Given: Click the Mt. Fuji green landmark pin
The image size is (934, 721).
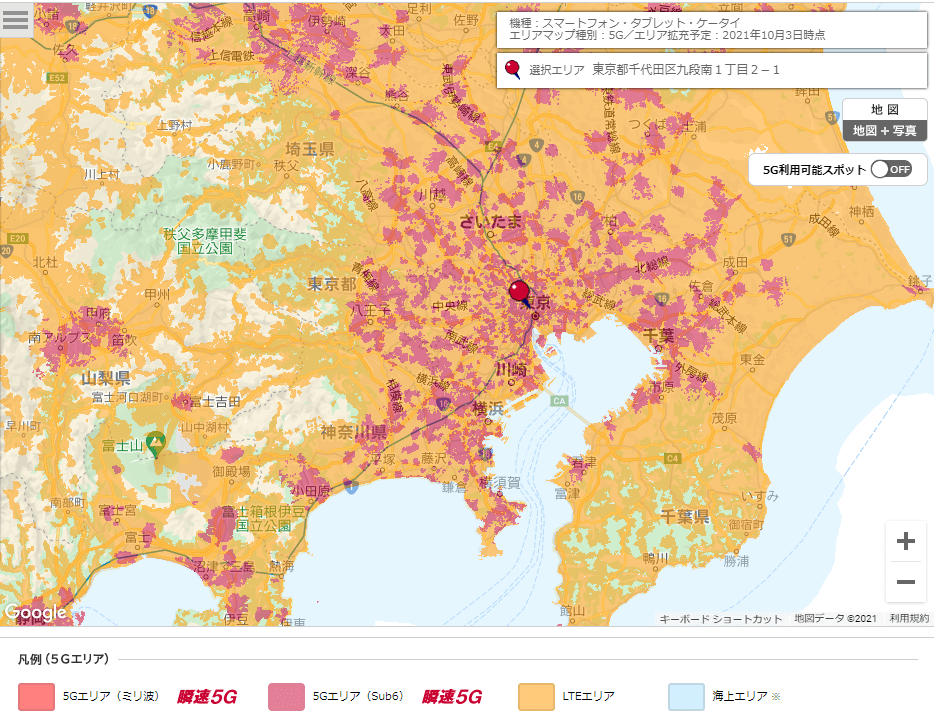Looking at the screenshot, I should [x=155, y=445].
